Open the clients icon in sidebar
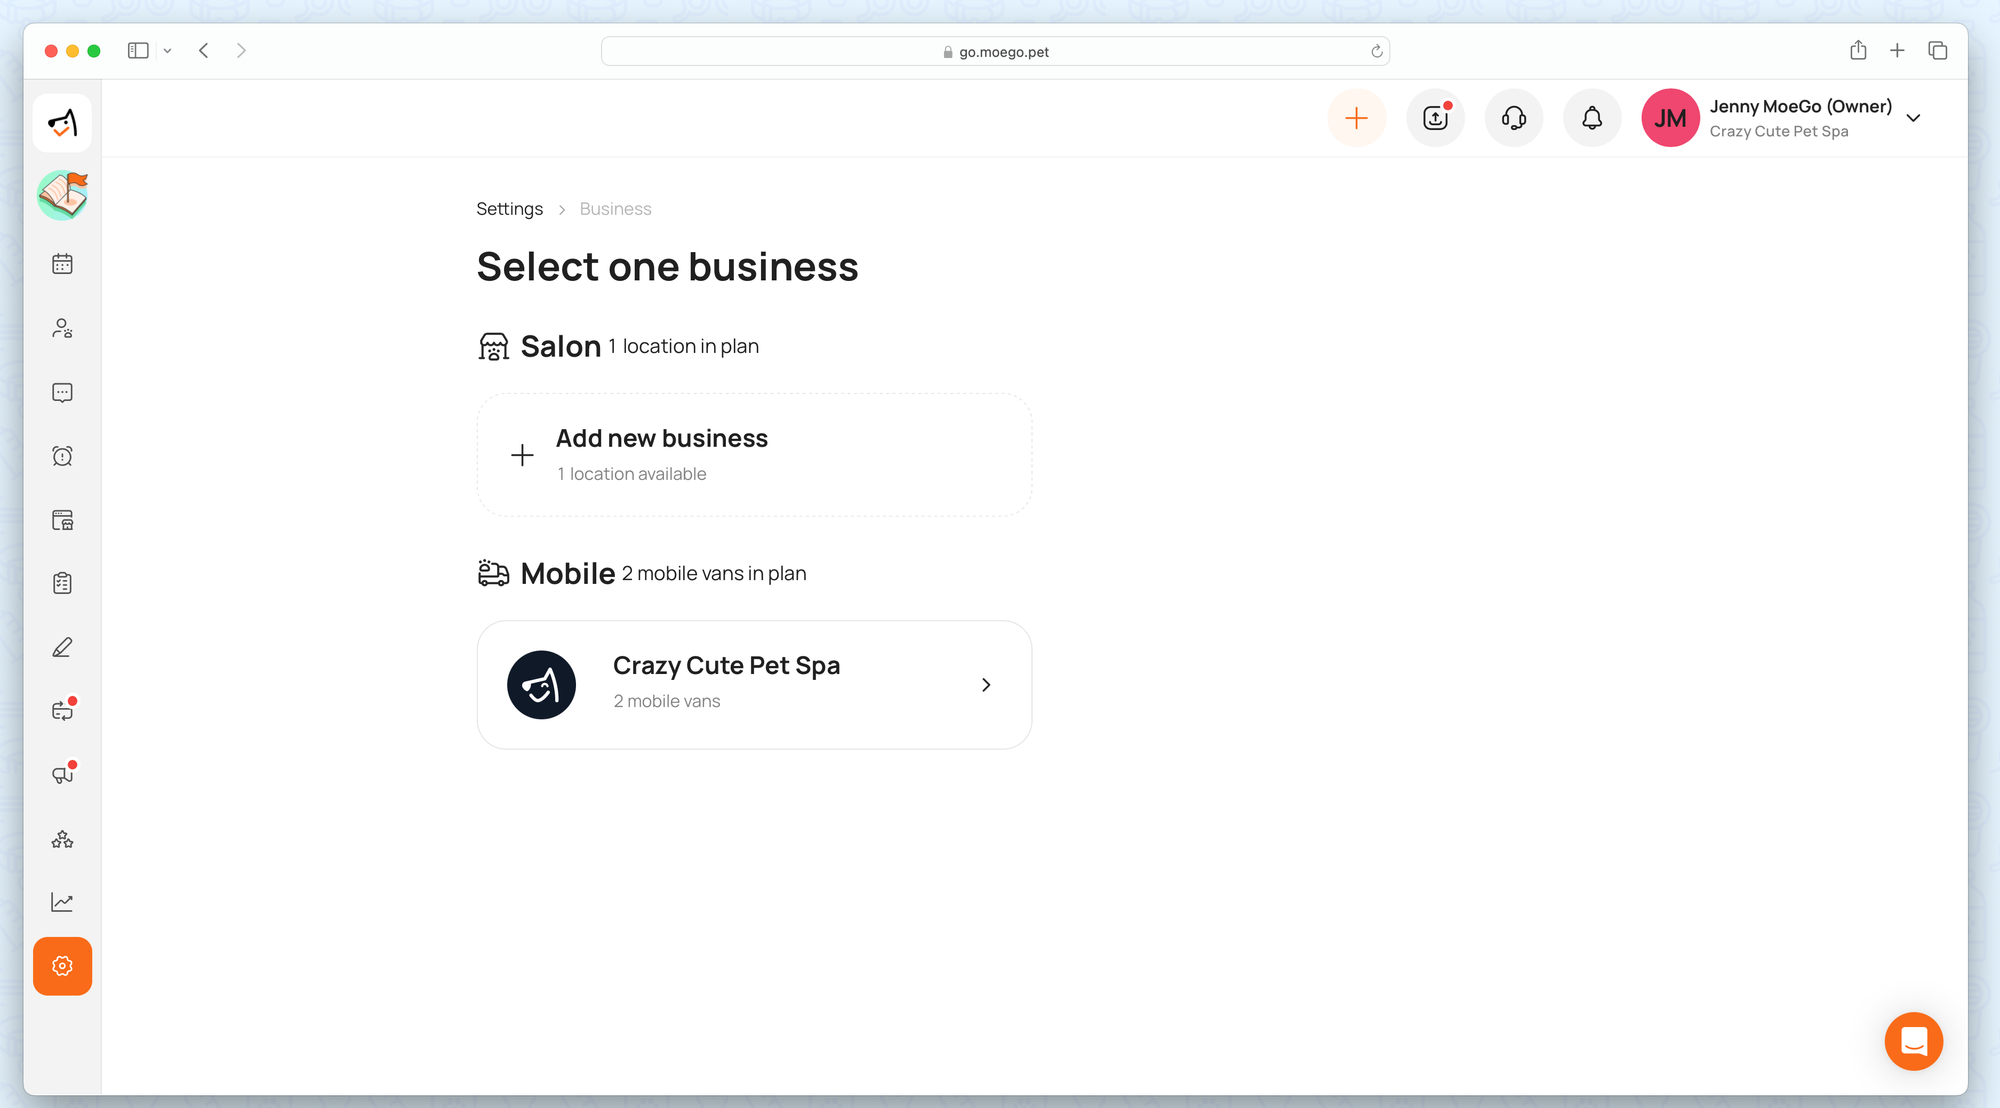Image resolution: width=2000 pixels, height=1108 pixels. (62, 328)
